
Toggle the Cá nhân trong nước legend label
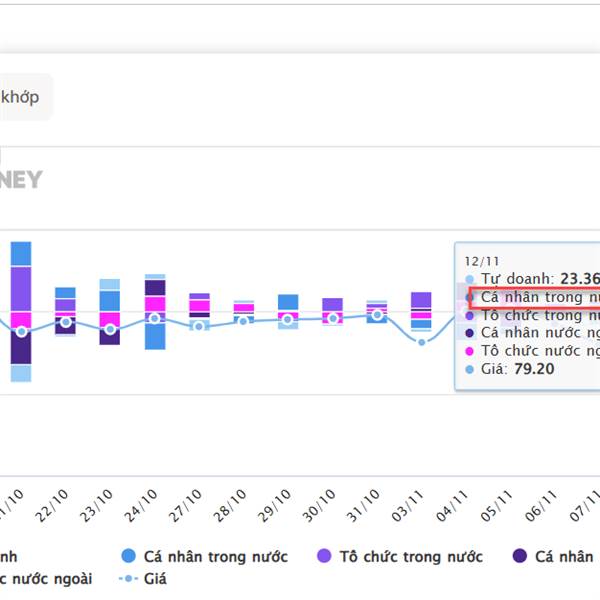215,557
